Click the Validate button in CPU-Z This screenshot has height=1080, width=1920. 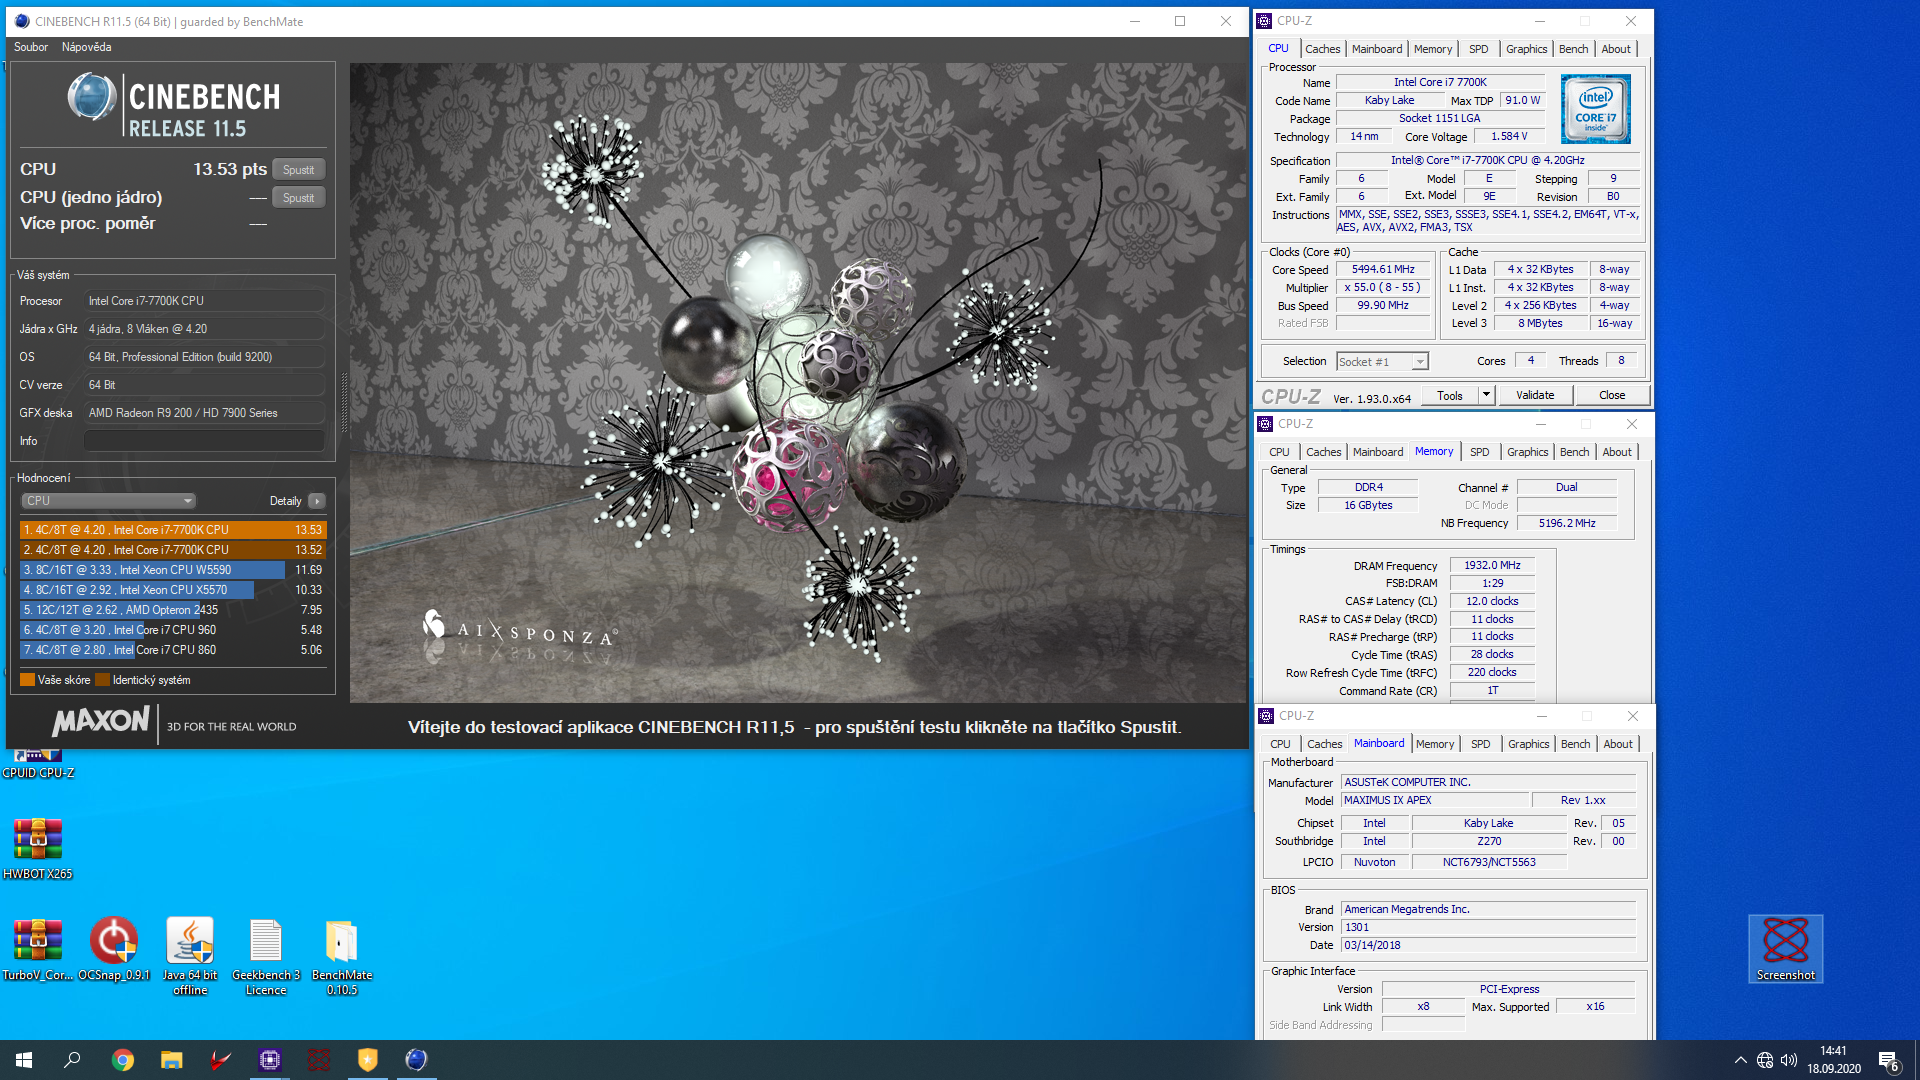coord(1535,396)
